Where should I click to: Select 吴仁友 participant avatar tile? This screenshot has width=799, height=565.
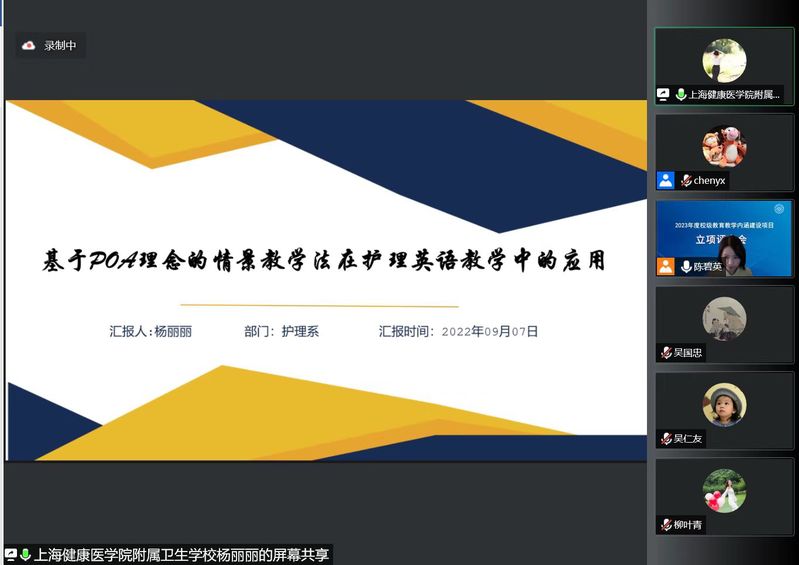tap(724, 406)
